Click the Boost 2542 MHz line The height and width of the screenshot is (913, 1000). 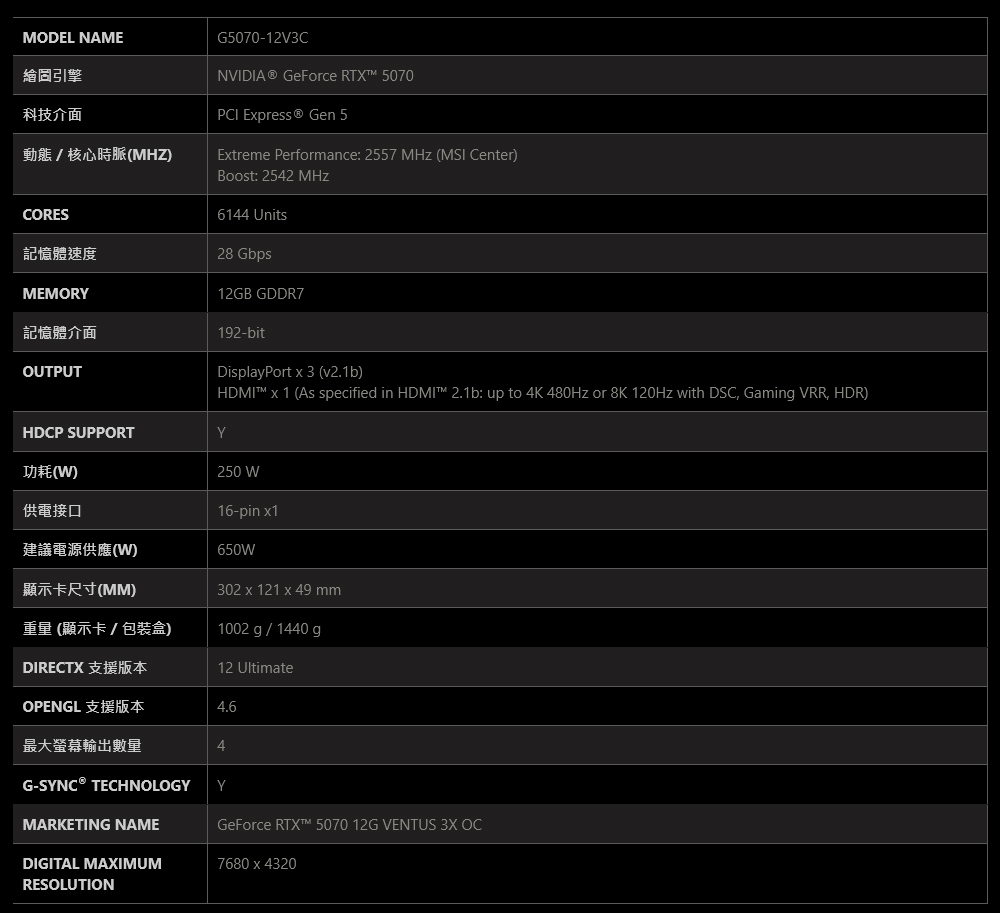273,176
